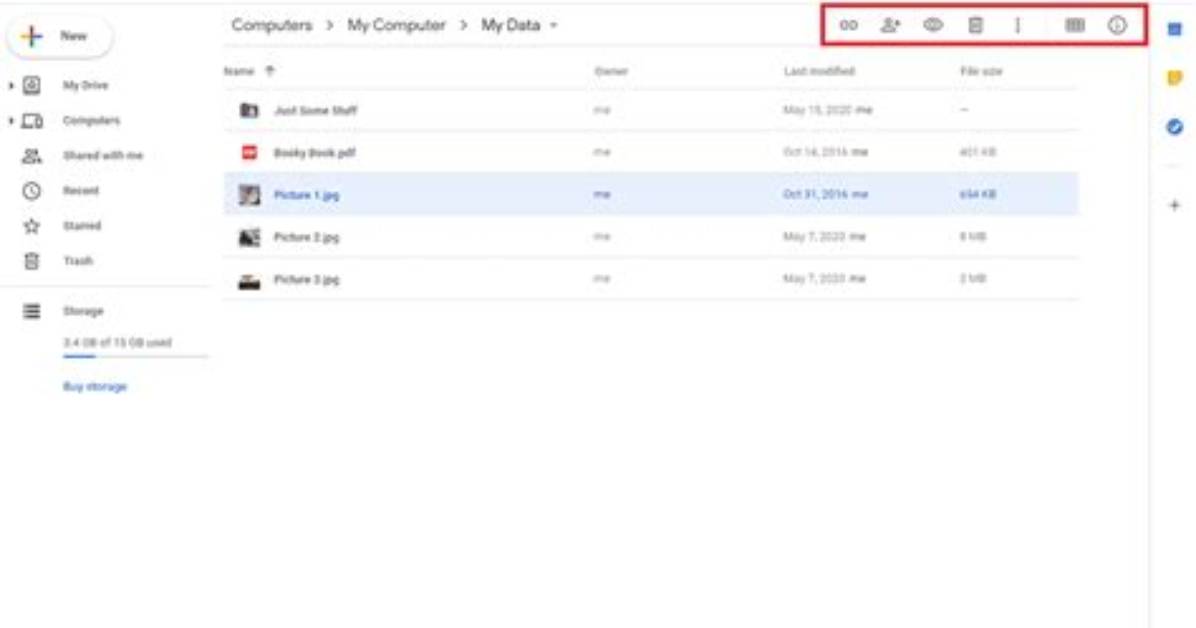Open Tasks in the side panel
Viewport: 1196px width, 628px height.
pos(1175,127)
